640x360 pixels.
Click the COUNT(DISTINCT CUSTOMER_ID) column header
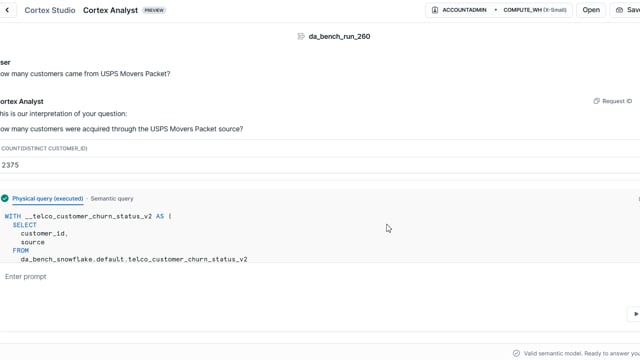44,148
